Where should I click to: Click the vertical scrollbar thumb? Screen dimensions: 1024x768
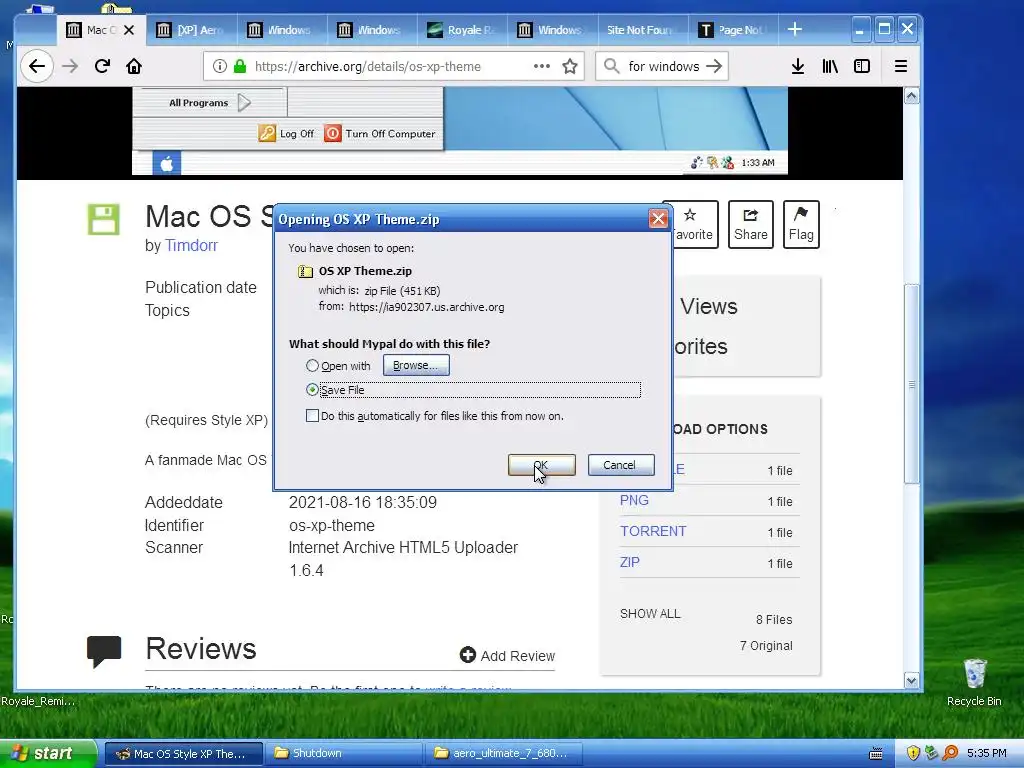pyautogui.click(x=912, y=384)
